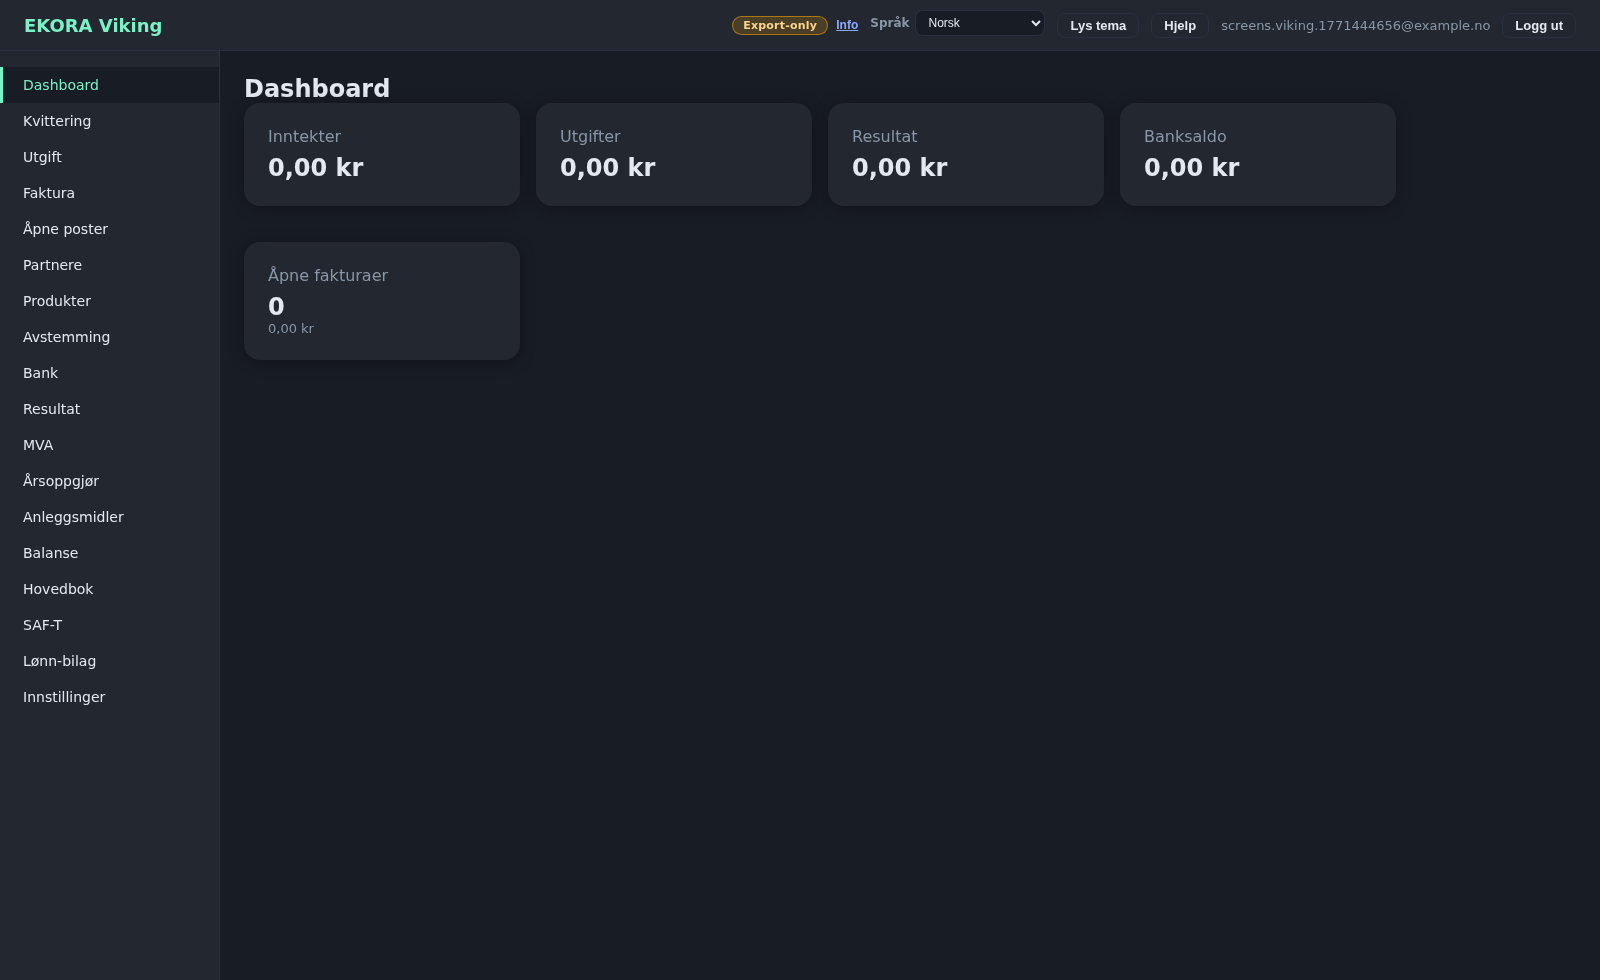Log out using Logg ut button
This screenshot has height=980, width=1600.
pyautogui.click(x=1538, y=26)
